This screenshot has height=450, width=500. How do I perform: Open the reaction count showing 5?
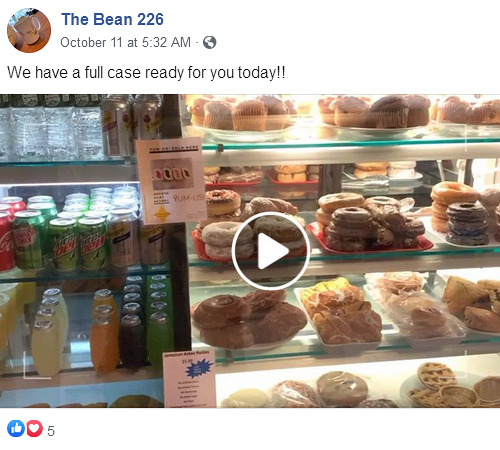pos(51,431)
